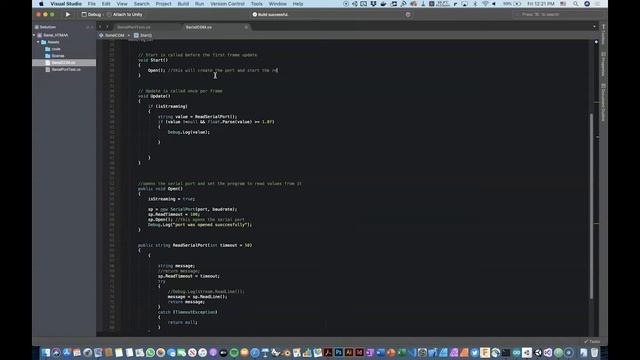Open the Document Outline side pad
This screenshot has width=640, height=360.
point(604,102)
